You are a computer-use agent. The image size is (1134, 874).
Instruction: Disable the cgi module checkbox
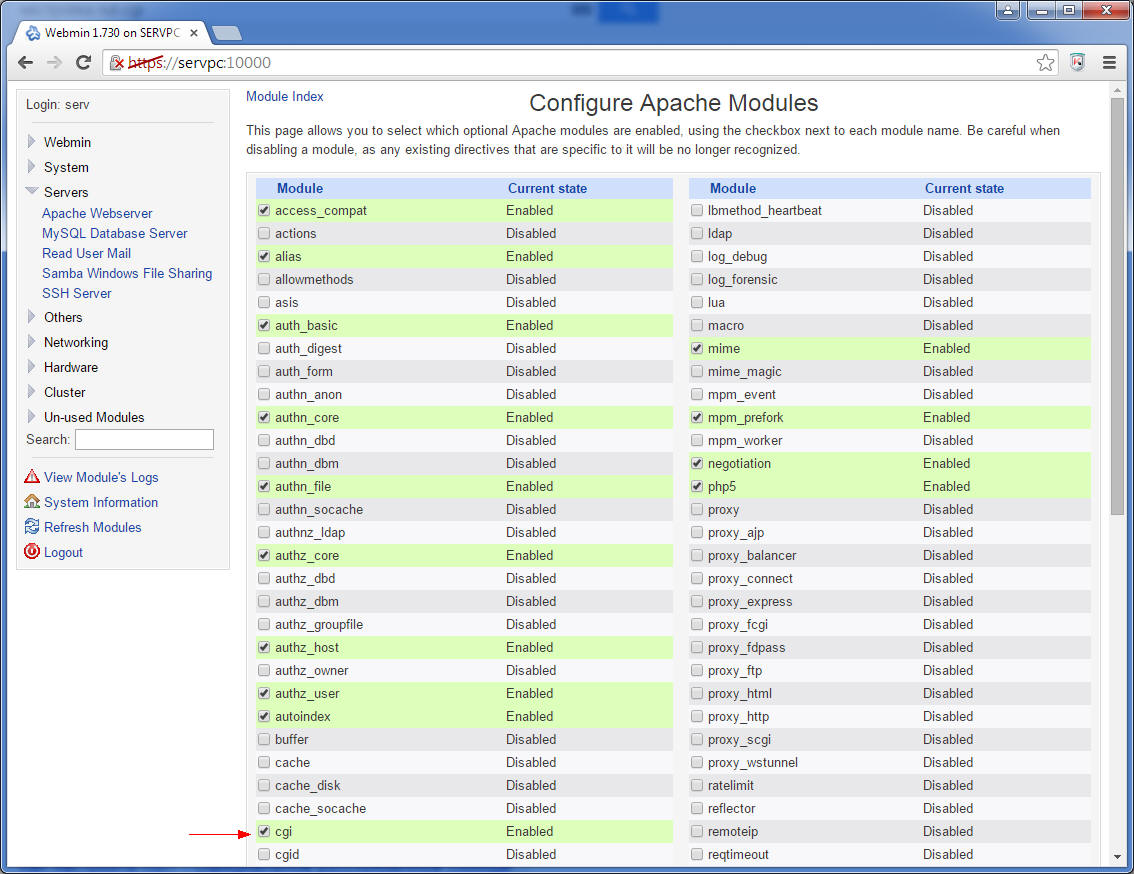click(x=264, y=831)
